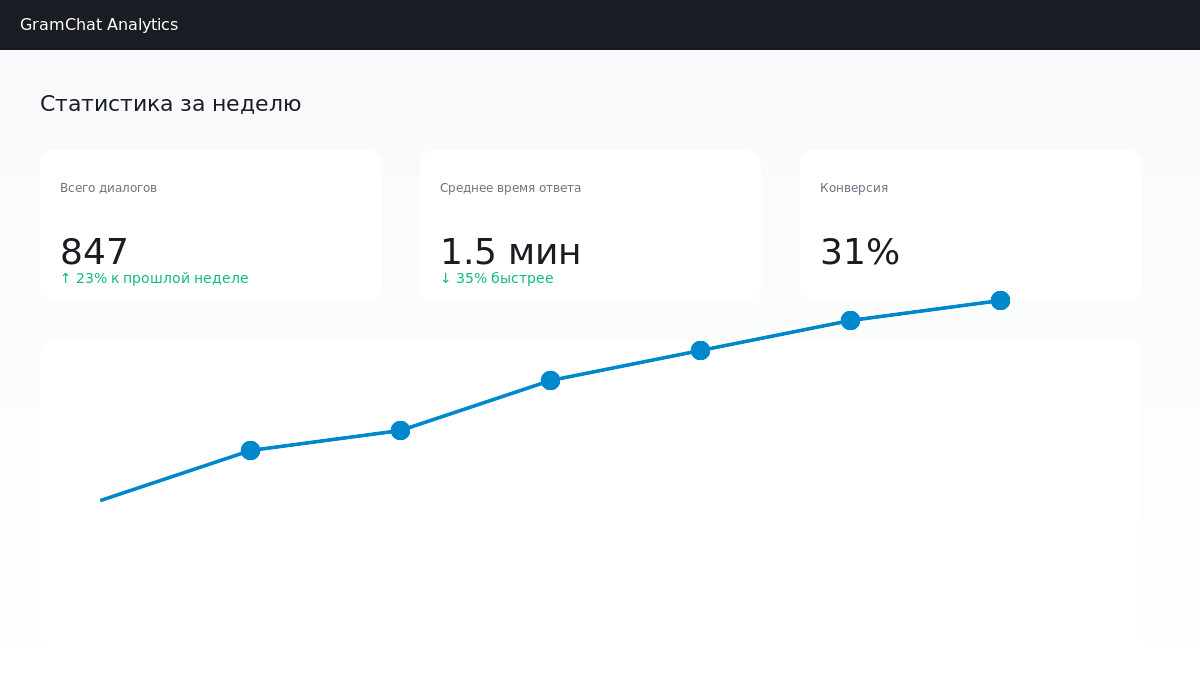Viewport: 1200px width, 700px height.
Task: Click the 1.5 мин response time value
Action: 510,252
